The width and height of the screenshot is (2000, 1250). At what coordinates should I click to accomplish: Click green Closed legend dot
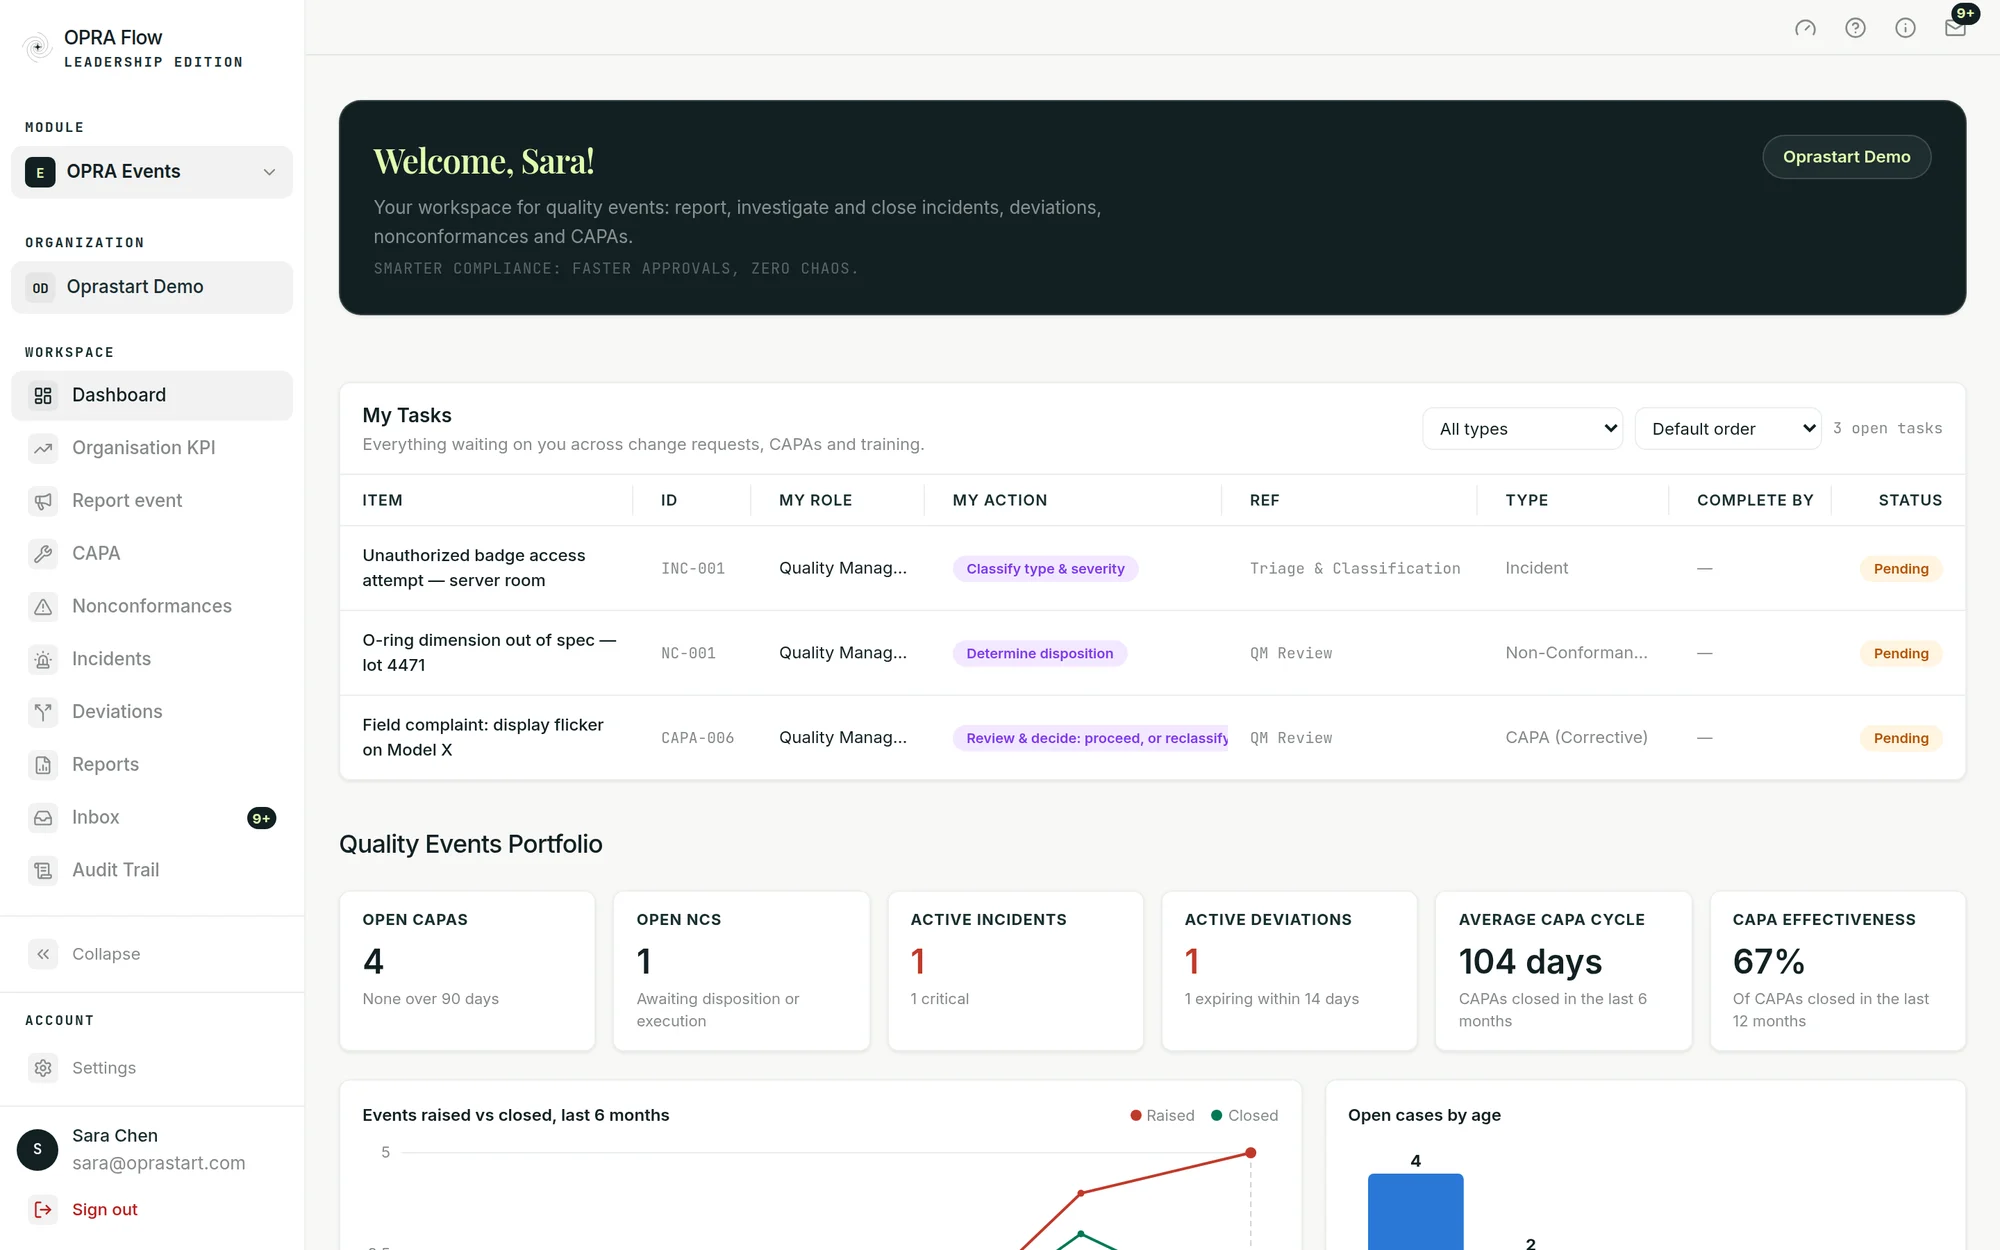point(1217,1116)
